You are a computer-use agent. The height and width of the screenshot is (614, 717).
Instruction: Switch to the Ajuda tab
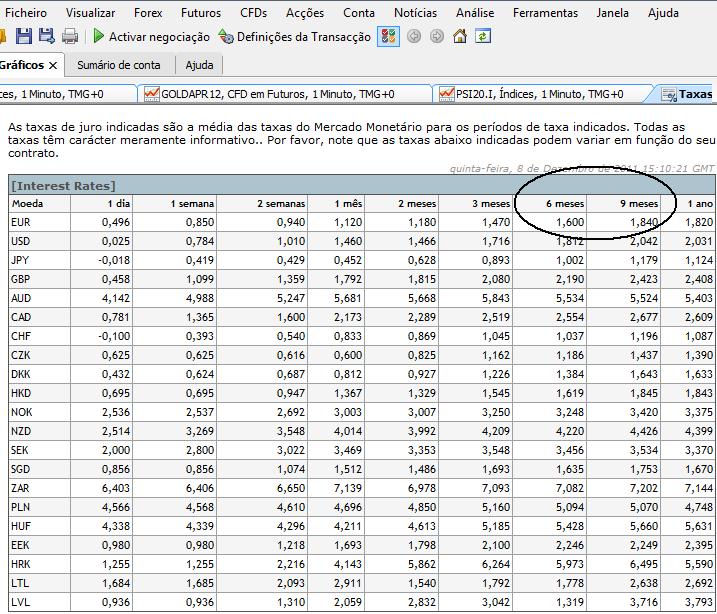pyautogui.click(x=199, y=65)
